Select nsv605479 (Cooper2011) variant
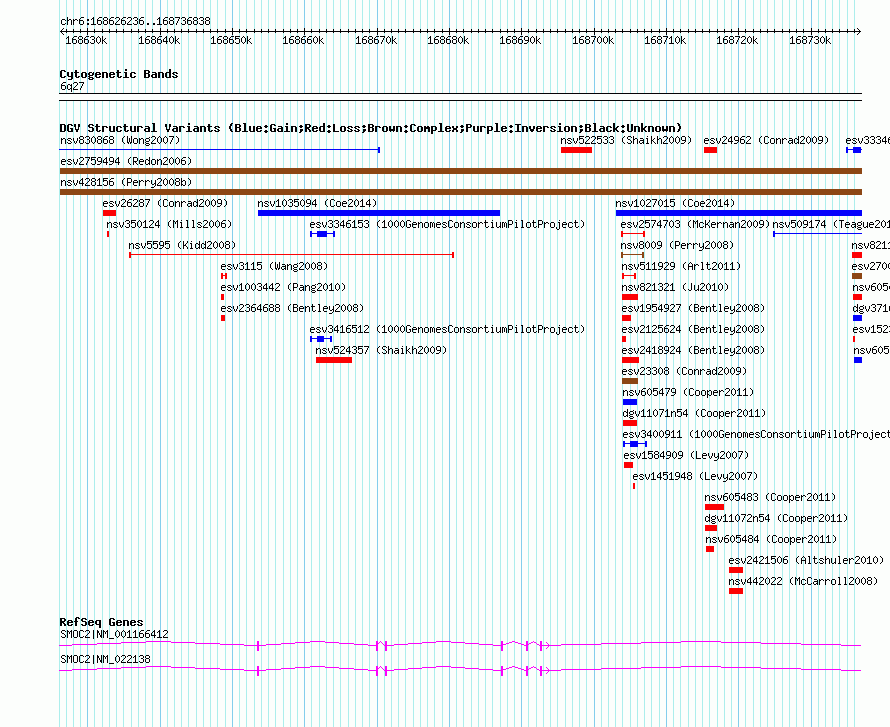Image resolution: width=890 pixels, height=727 pixels. tap(688, 392)
